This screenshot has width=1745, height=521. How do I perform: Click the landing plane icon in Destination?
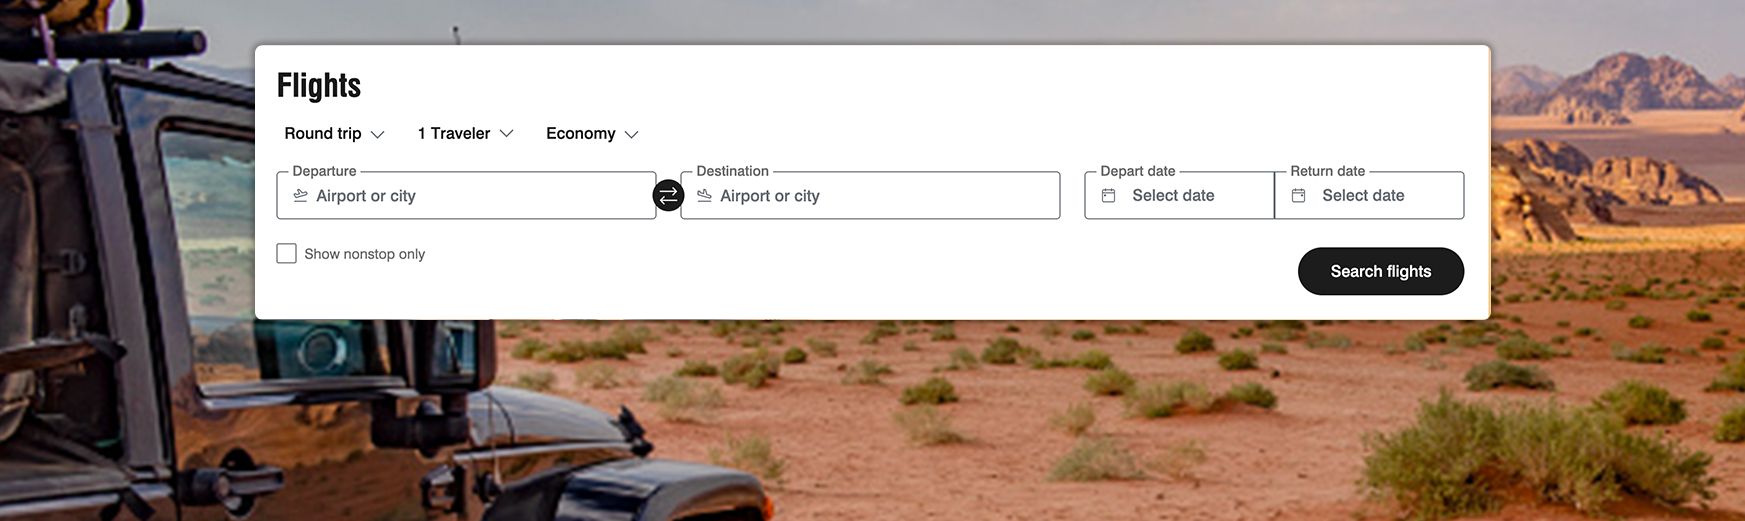(704, 196)
